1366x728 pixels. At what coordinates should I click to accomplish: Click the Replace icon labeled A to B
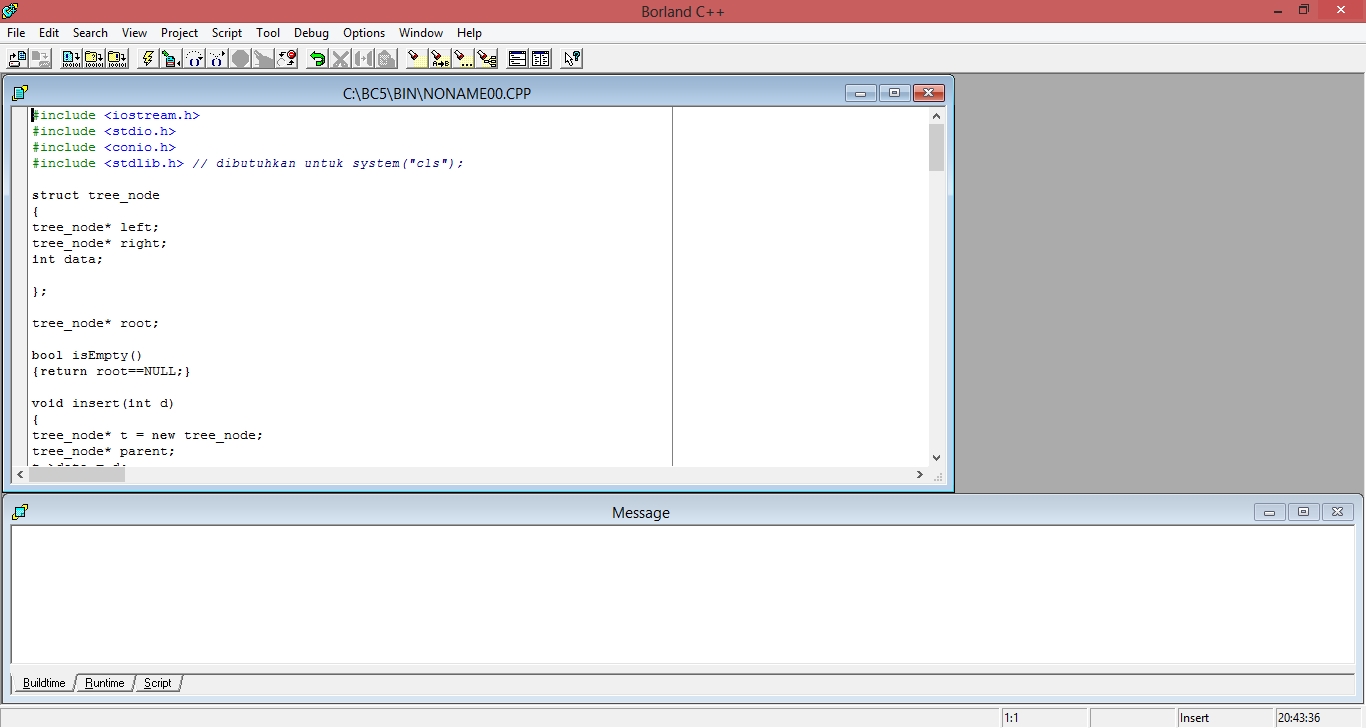[439, 59]
